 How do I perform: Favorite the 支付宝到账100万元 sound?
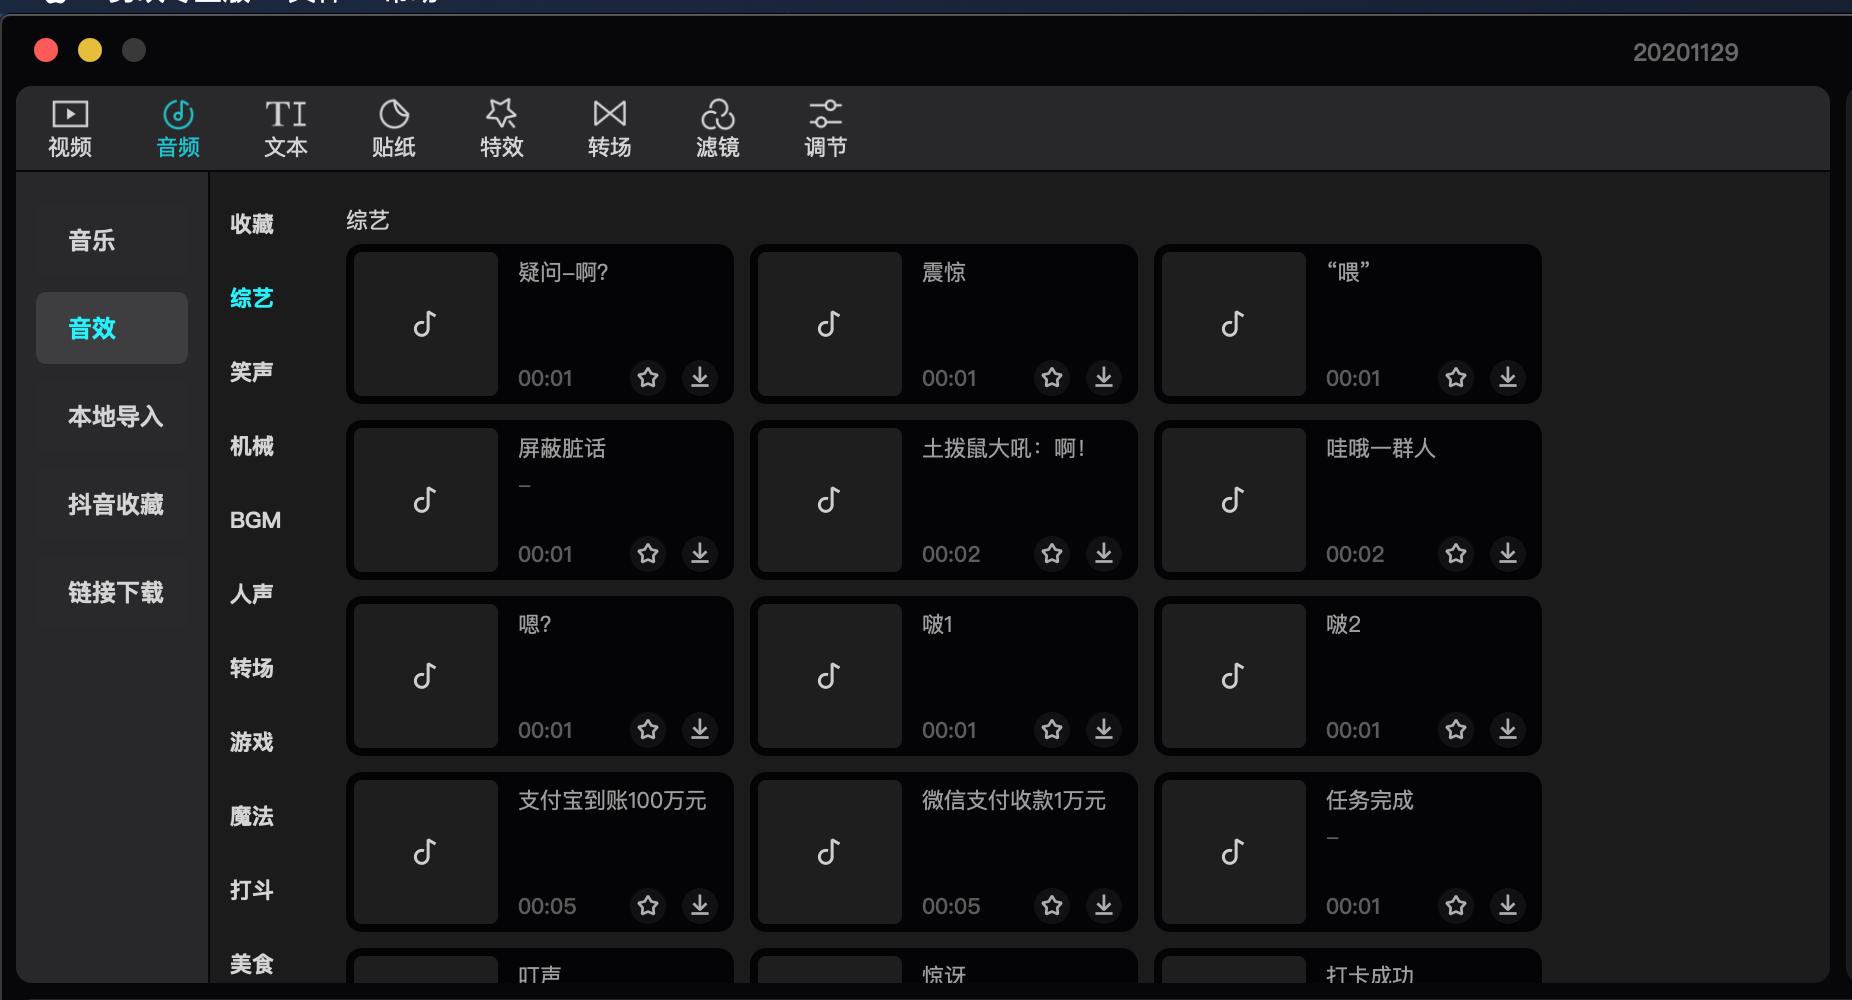click(x=648, y=905)
